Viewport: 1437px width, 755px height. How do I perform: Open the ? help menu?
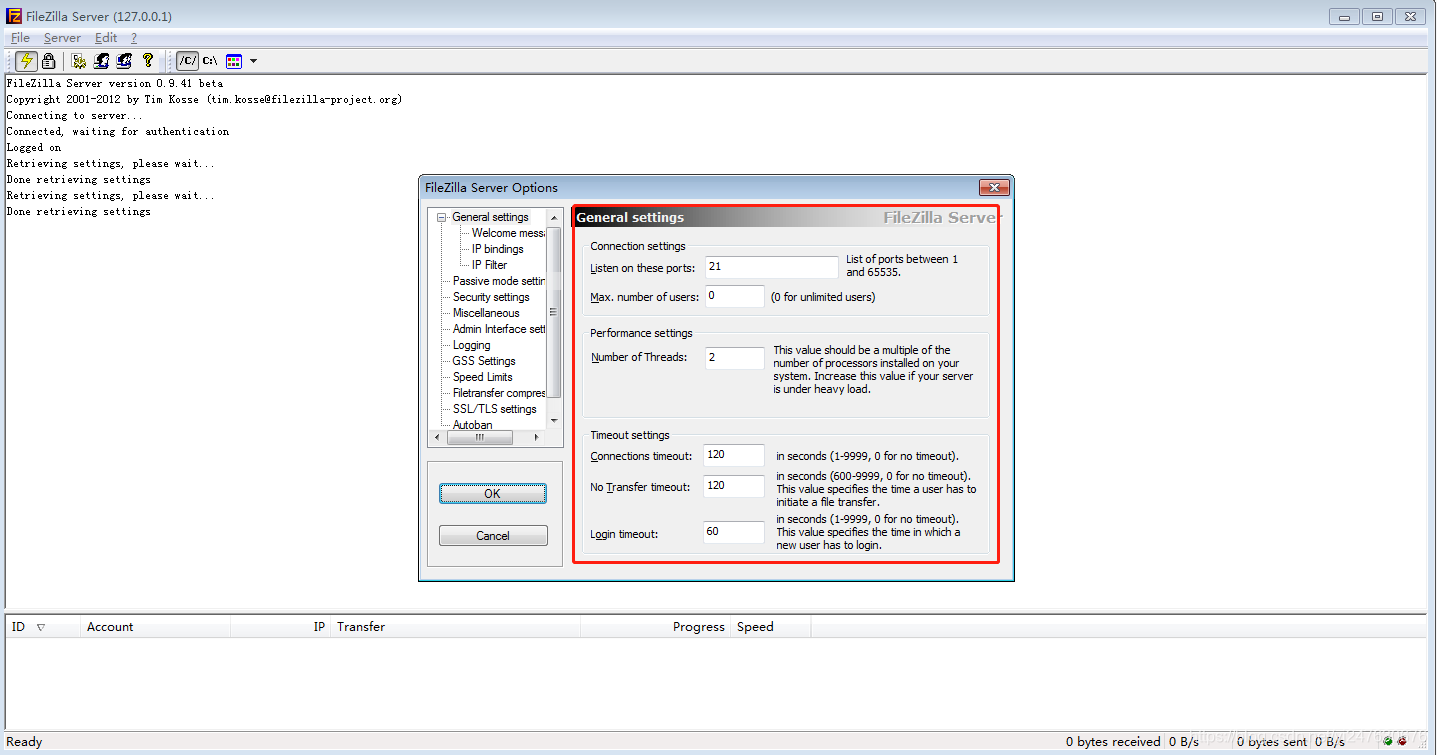tap(134, 38)
